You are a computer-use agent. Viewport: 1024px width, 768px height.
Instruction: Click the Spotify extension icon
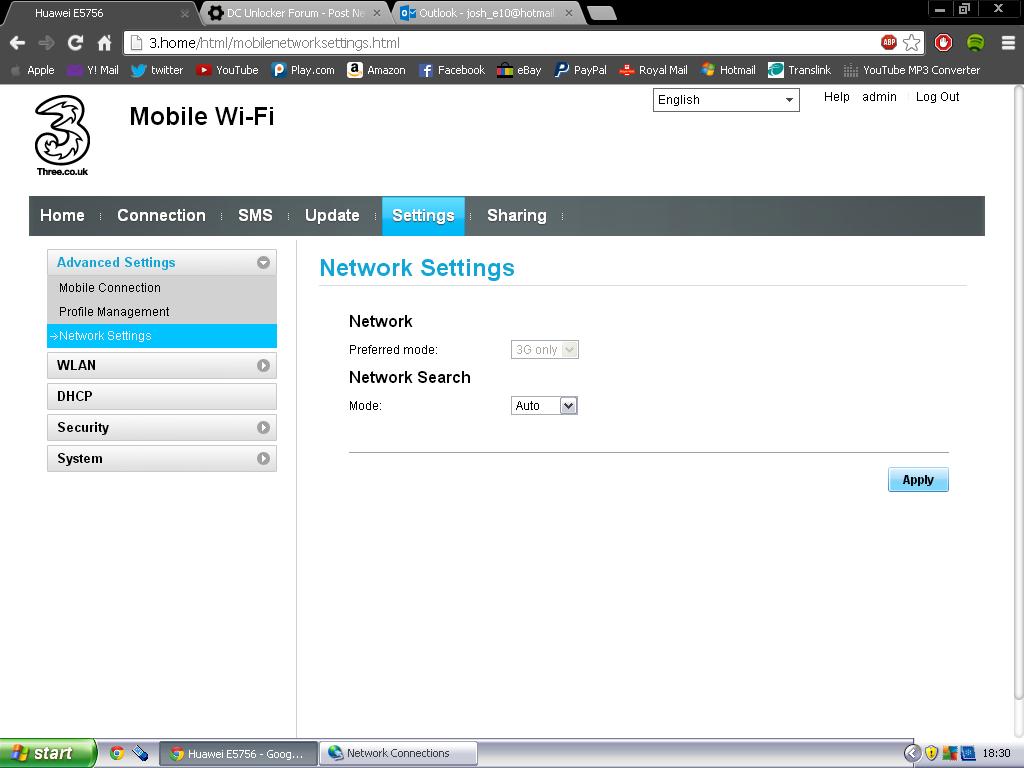975,43
